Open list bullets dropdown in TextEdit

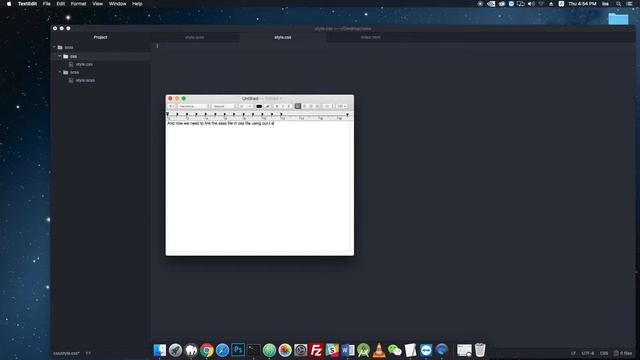click(x=341, y=106)
